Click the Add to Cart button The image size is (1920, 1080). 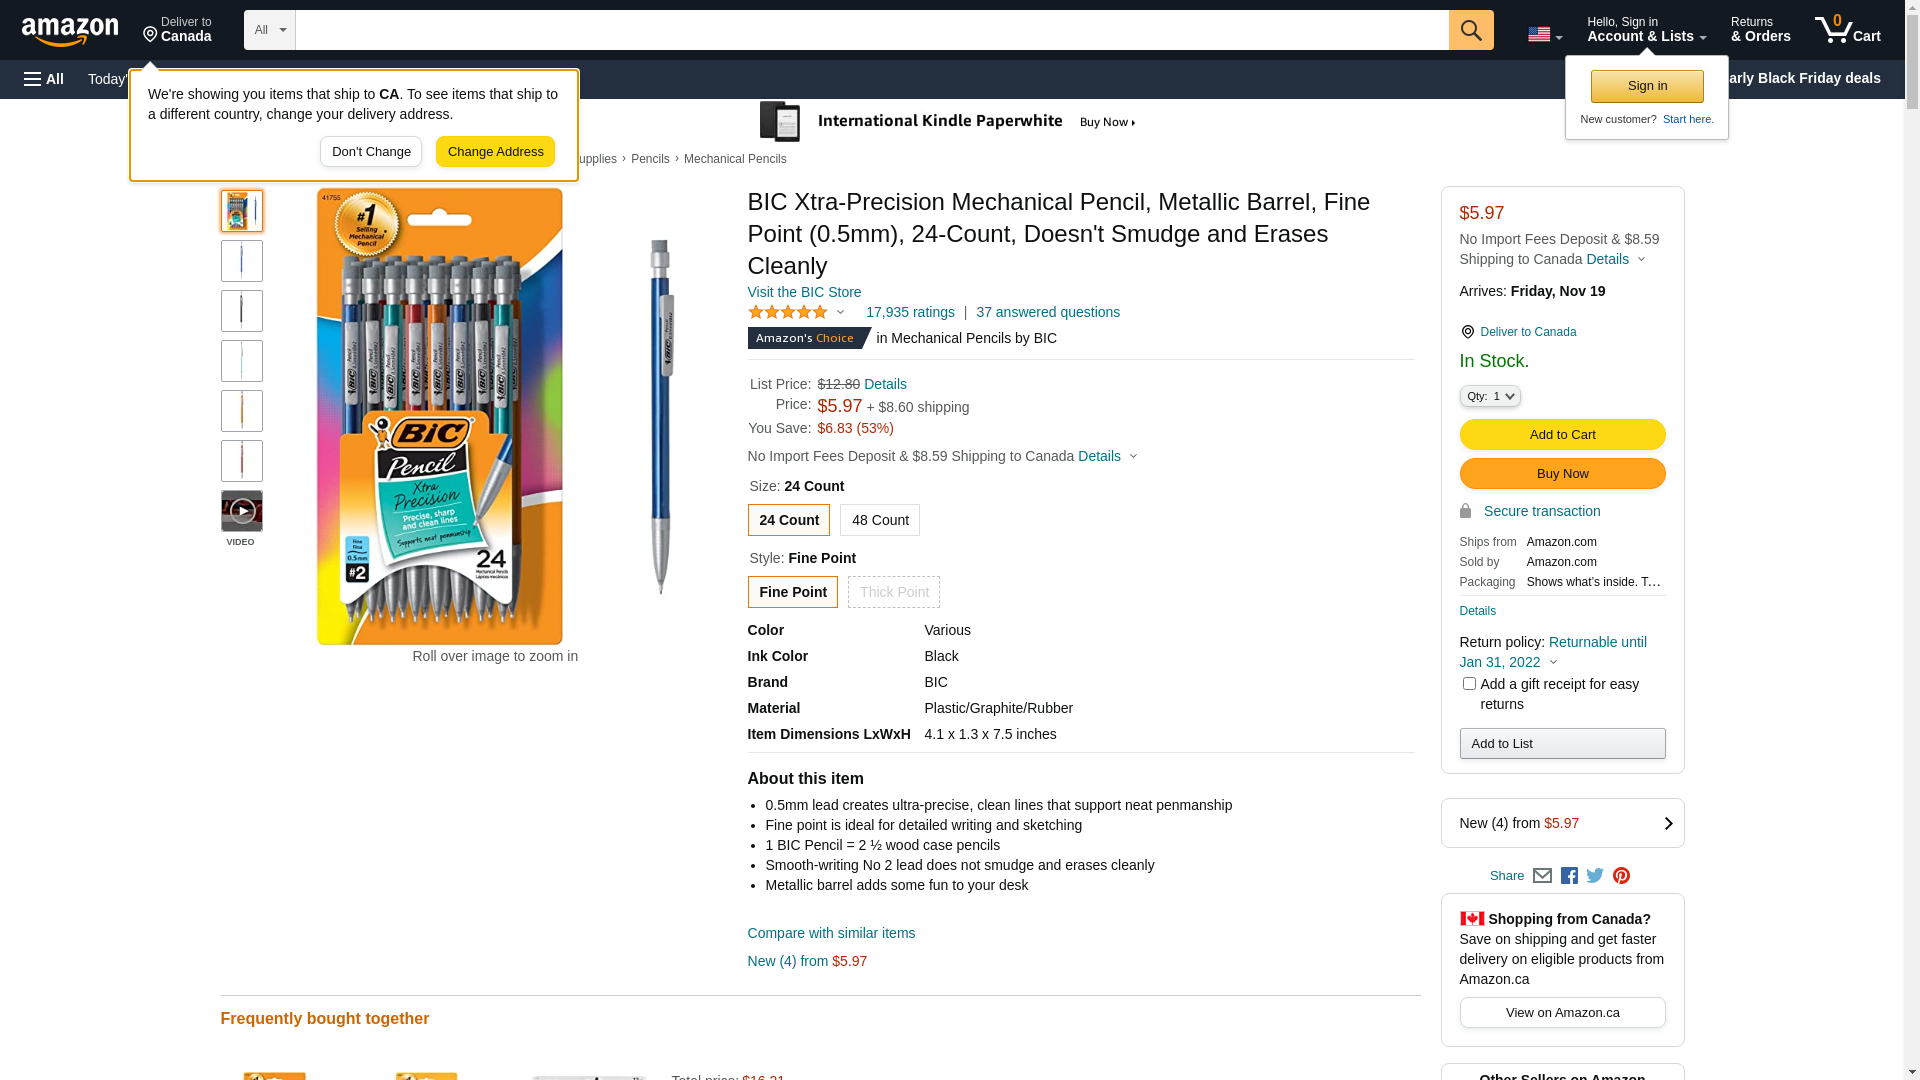1562,434
